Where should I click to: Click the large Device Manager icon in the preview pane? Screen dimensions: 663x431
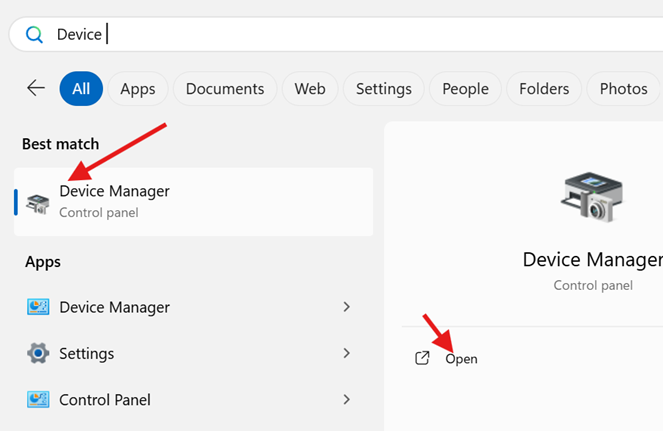pyautogui.click(x=591, y=194)
